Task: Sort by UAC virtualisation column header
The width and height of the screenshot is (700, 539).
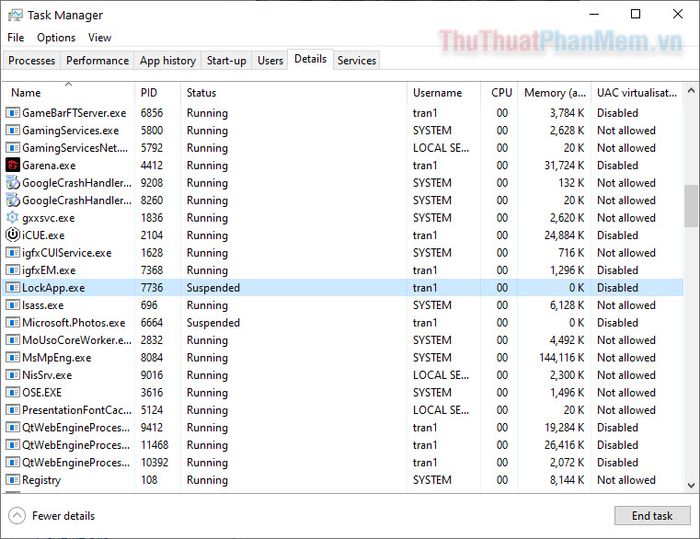Action: pos(637,92)
